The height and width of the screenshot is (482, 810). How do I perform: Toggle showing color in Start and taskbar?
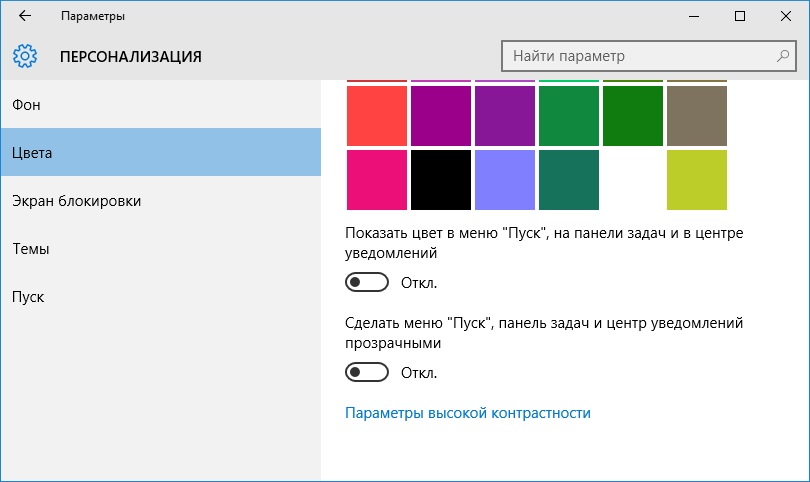(367, 282)
